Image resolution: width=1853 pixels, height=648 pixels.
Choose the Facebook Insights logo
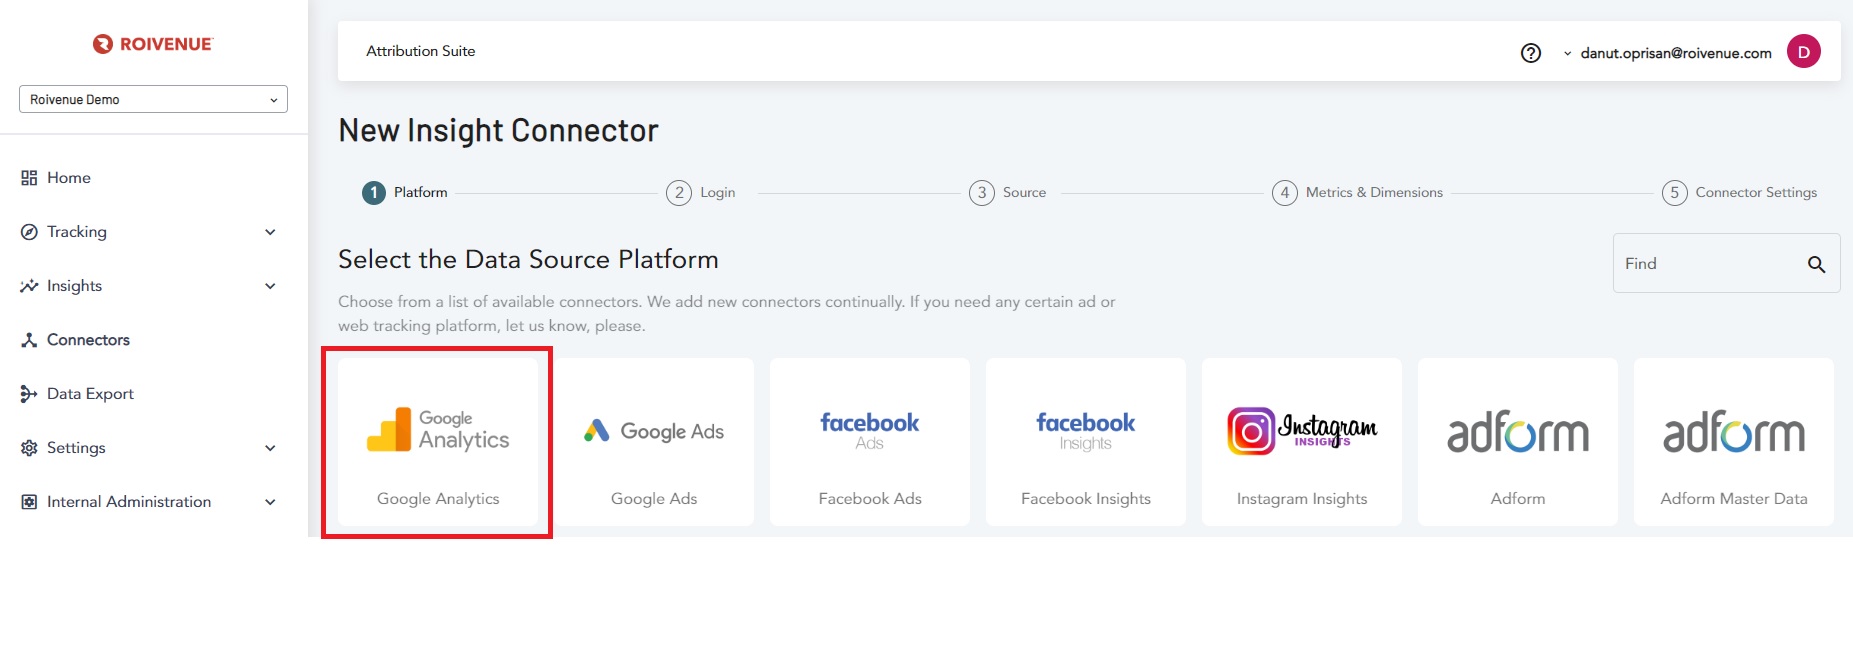coord(1086,431)
